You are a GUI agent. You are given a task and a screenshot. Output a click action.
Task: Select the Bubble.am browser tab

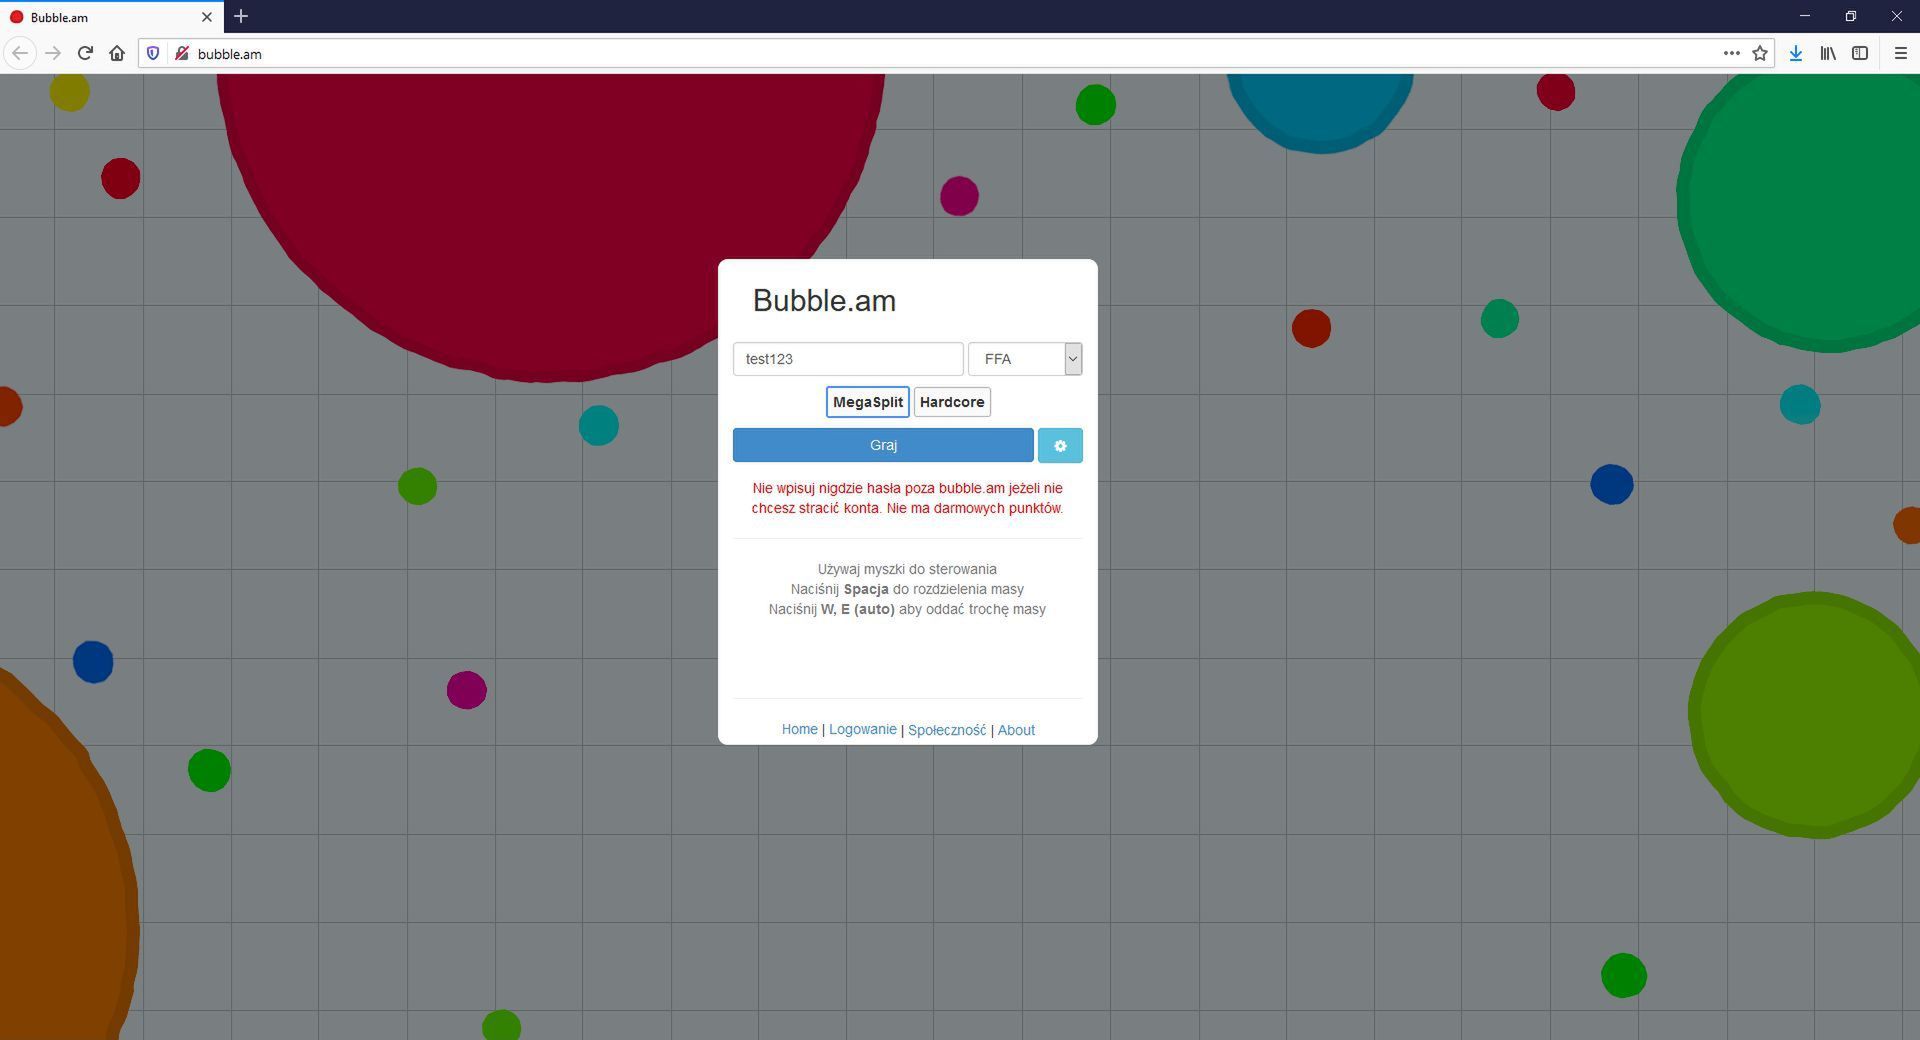[100, 17]
